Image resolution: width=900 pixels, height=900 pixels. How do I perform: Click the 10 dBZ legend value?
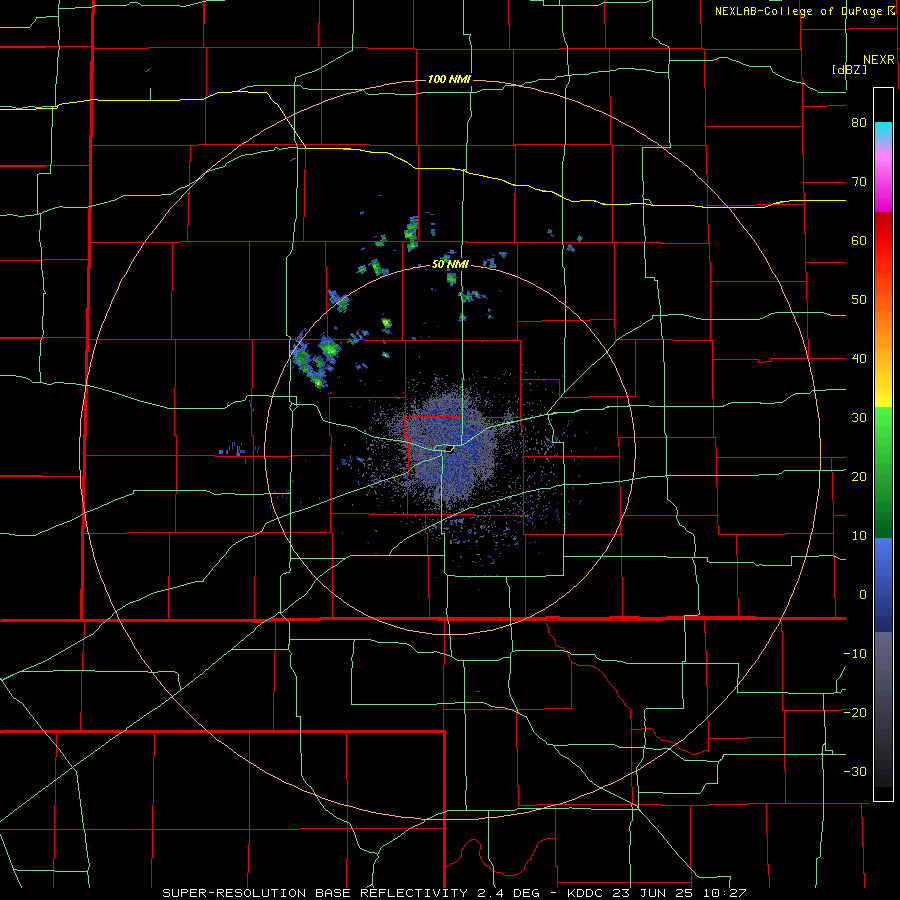point(859,536)
